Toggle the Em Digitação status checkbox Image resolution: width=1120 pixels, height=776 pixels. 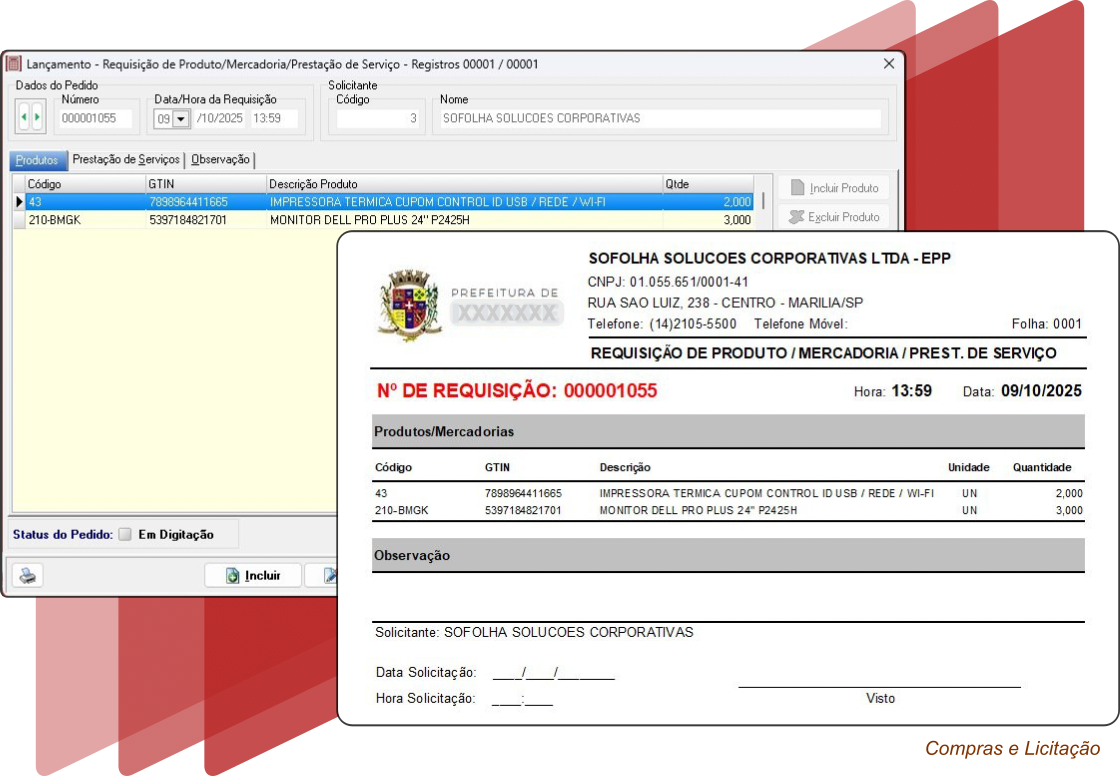(x=125, y=534)
